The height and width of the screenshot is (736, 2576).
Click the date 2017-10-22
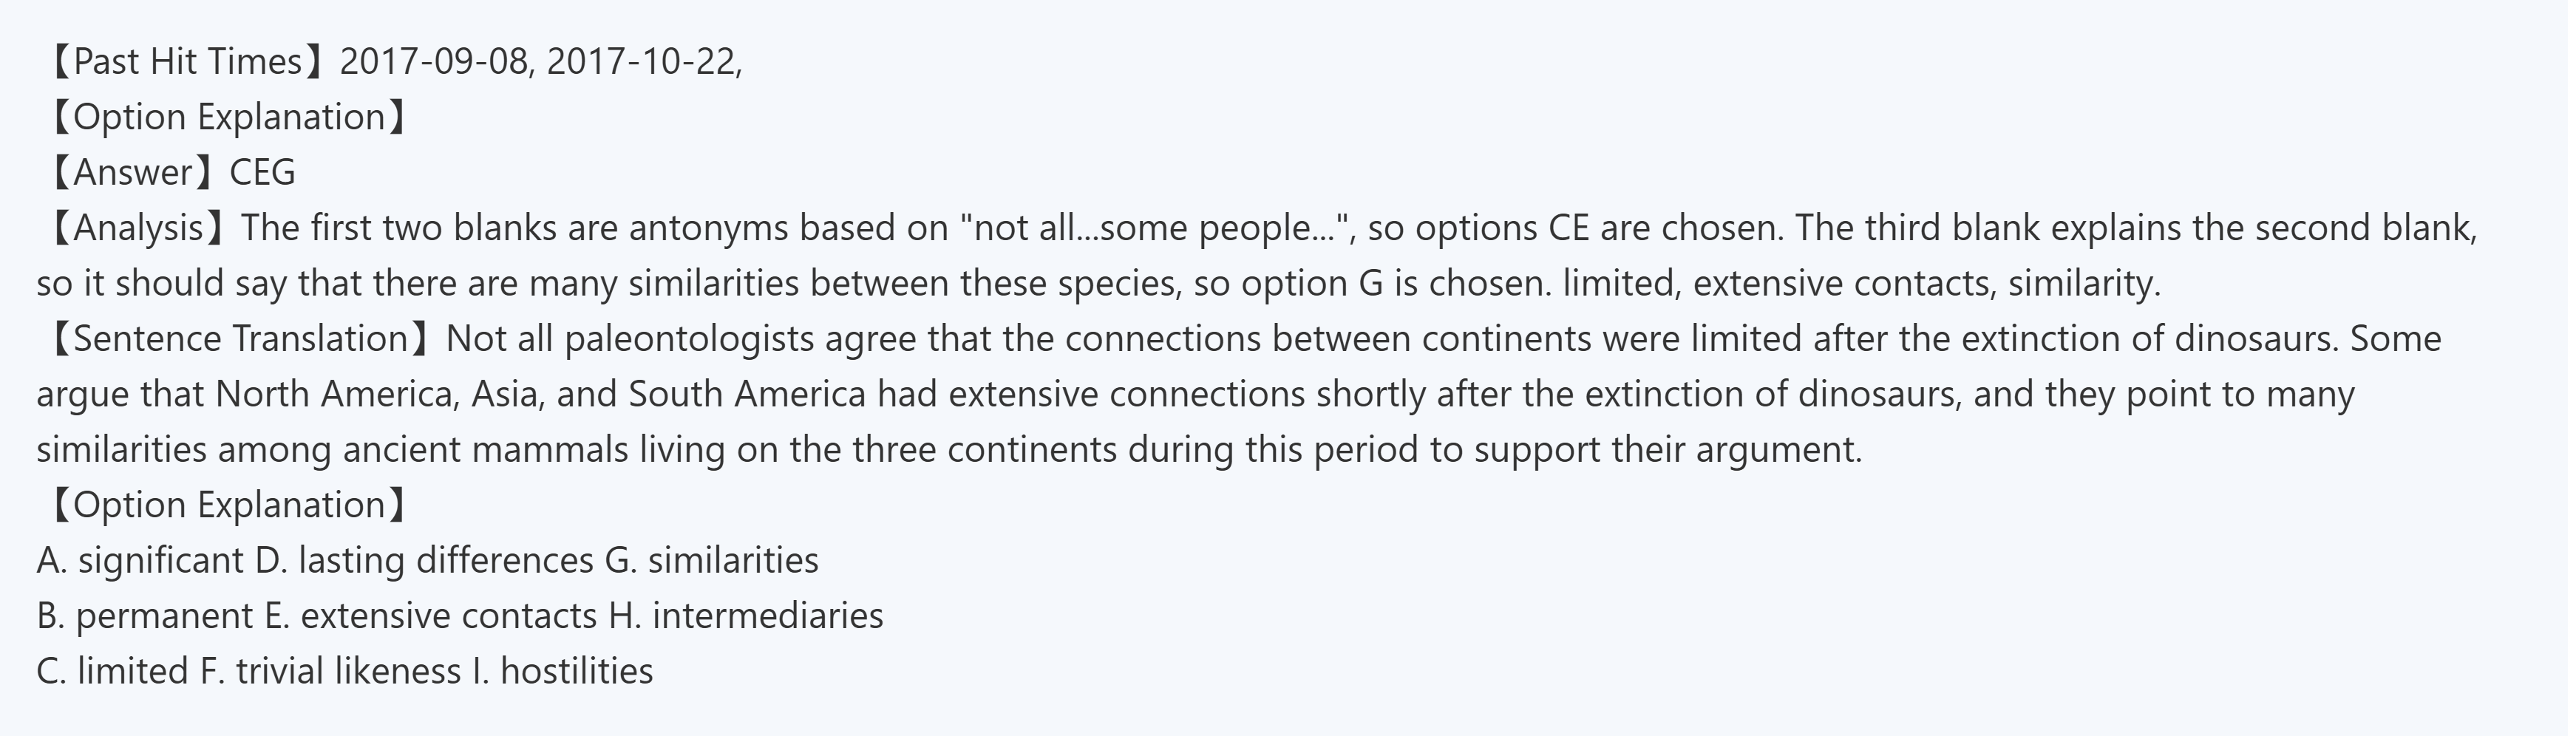click(x=640, y=62)
